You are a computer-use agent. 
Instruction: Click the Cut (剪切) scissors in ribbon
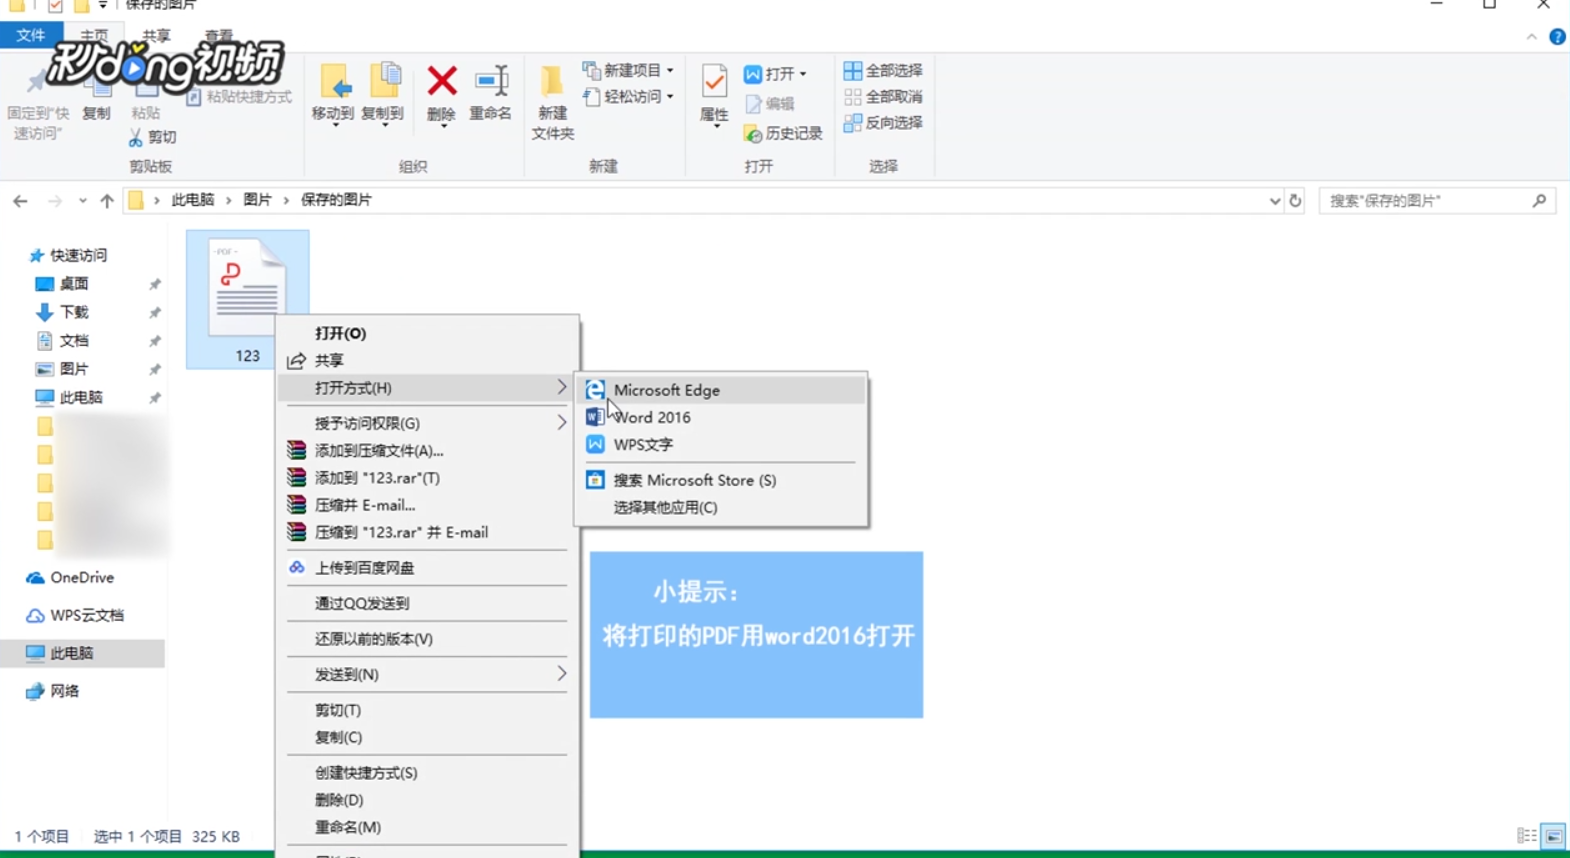tap(152, 137)
